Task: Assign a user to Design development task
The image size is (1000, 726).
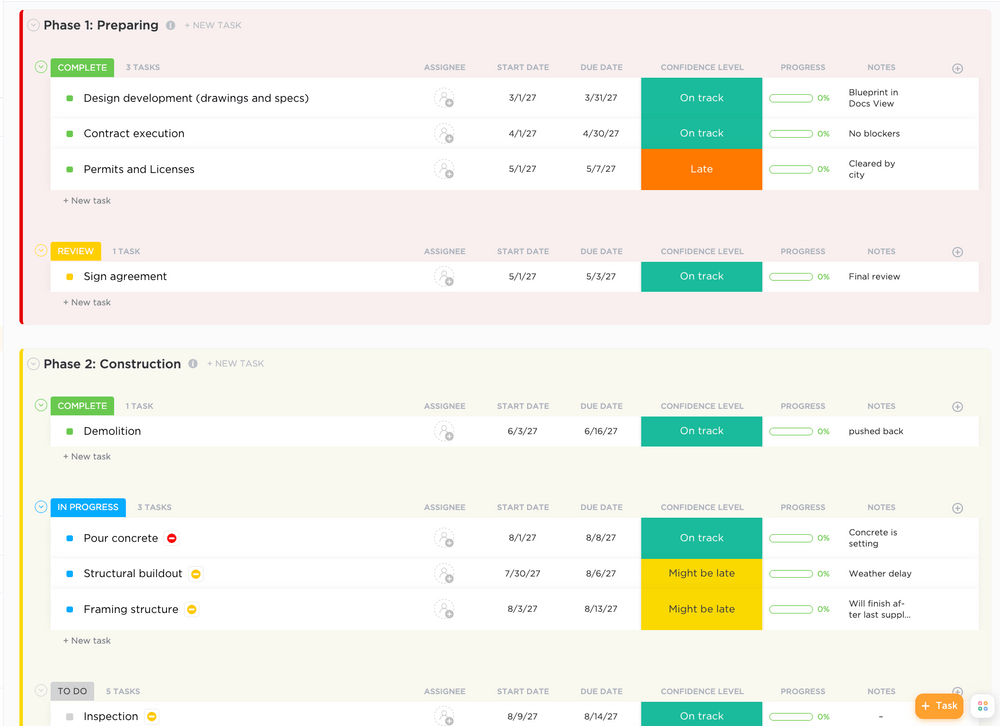Action: coord(444,98)
